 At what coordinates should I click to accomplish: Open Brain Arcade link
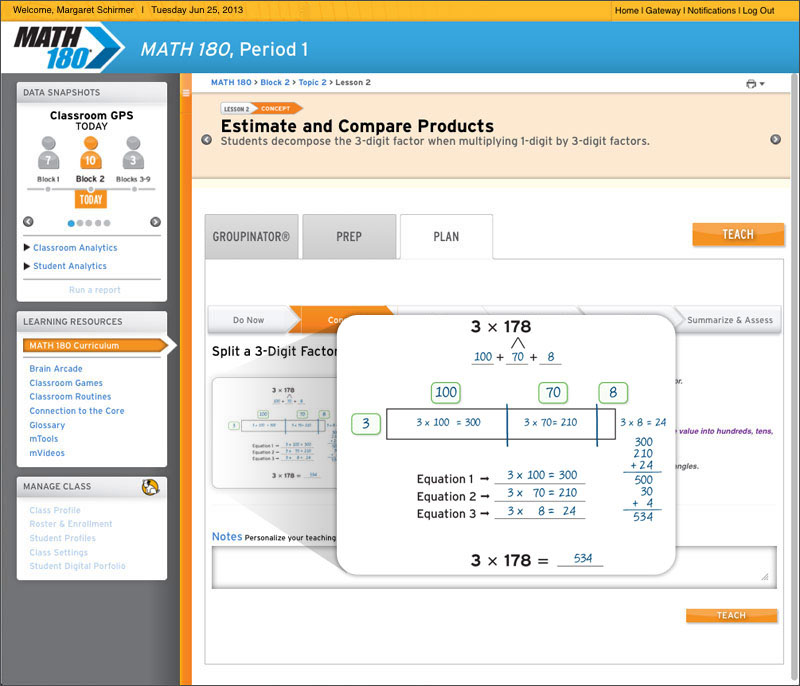(x=56, y=368)
